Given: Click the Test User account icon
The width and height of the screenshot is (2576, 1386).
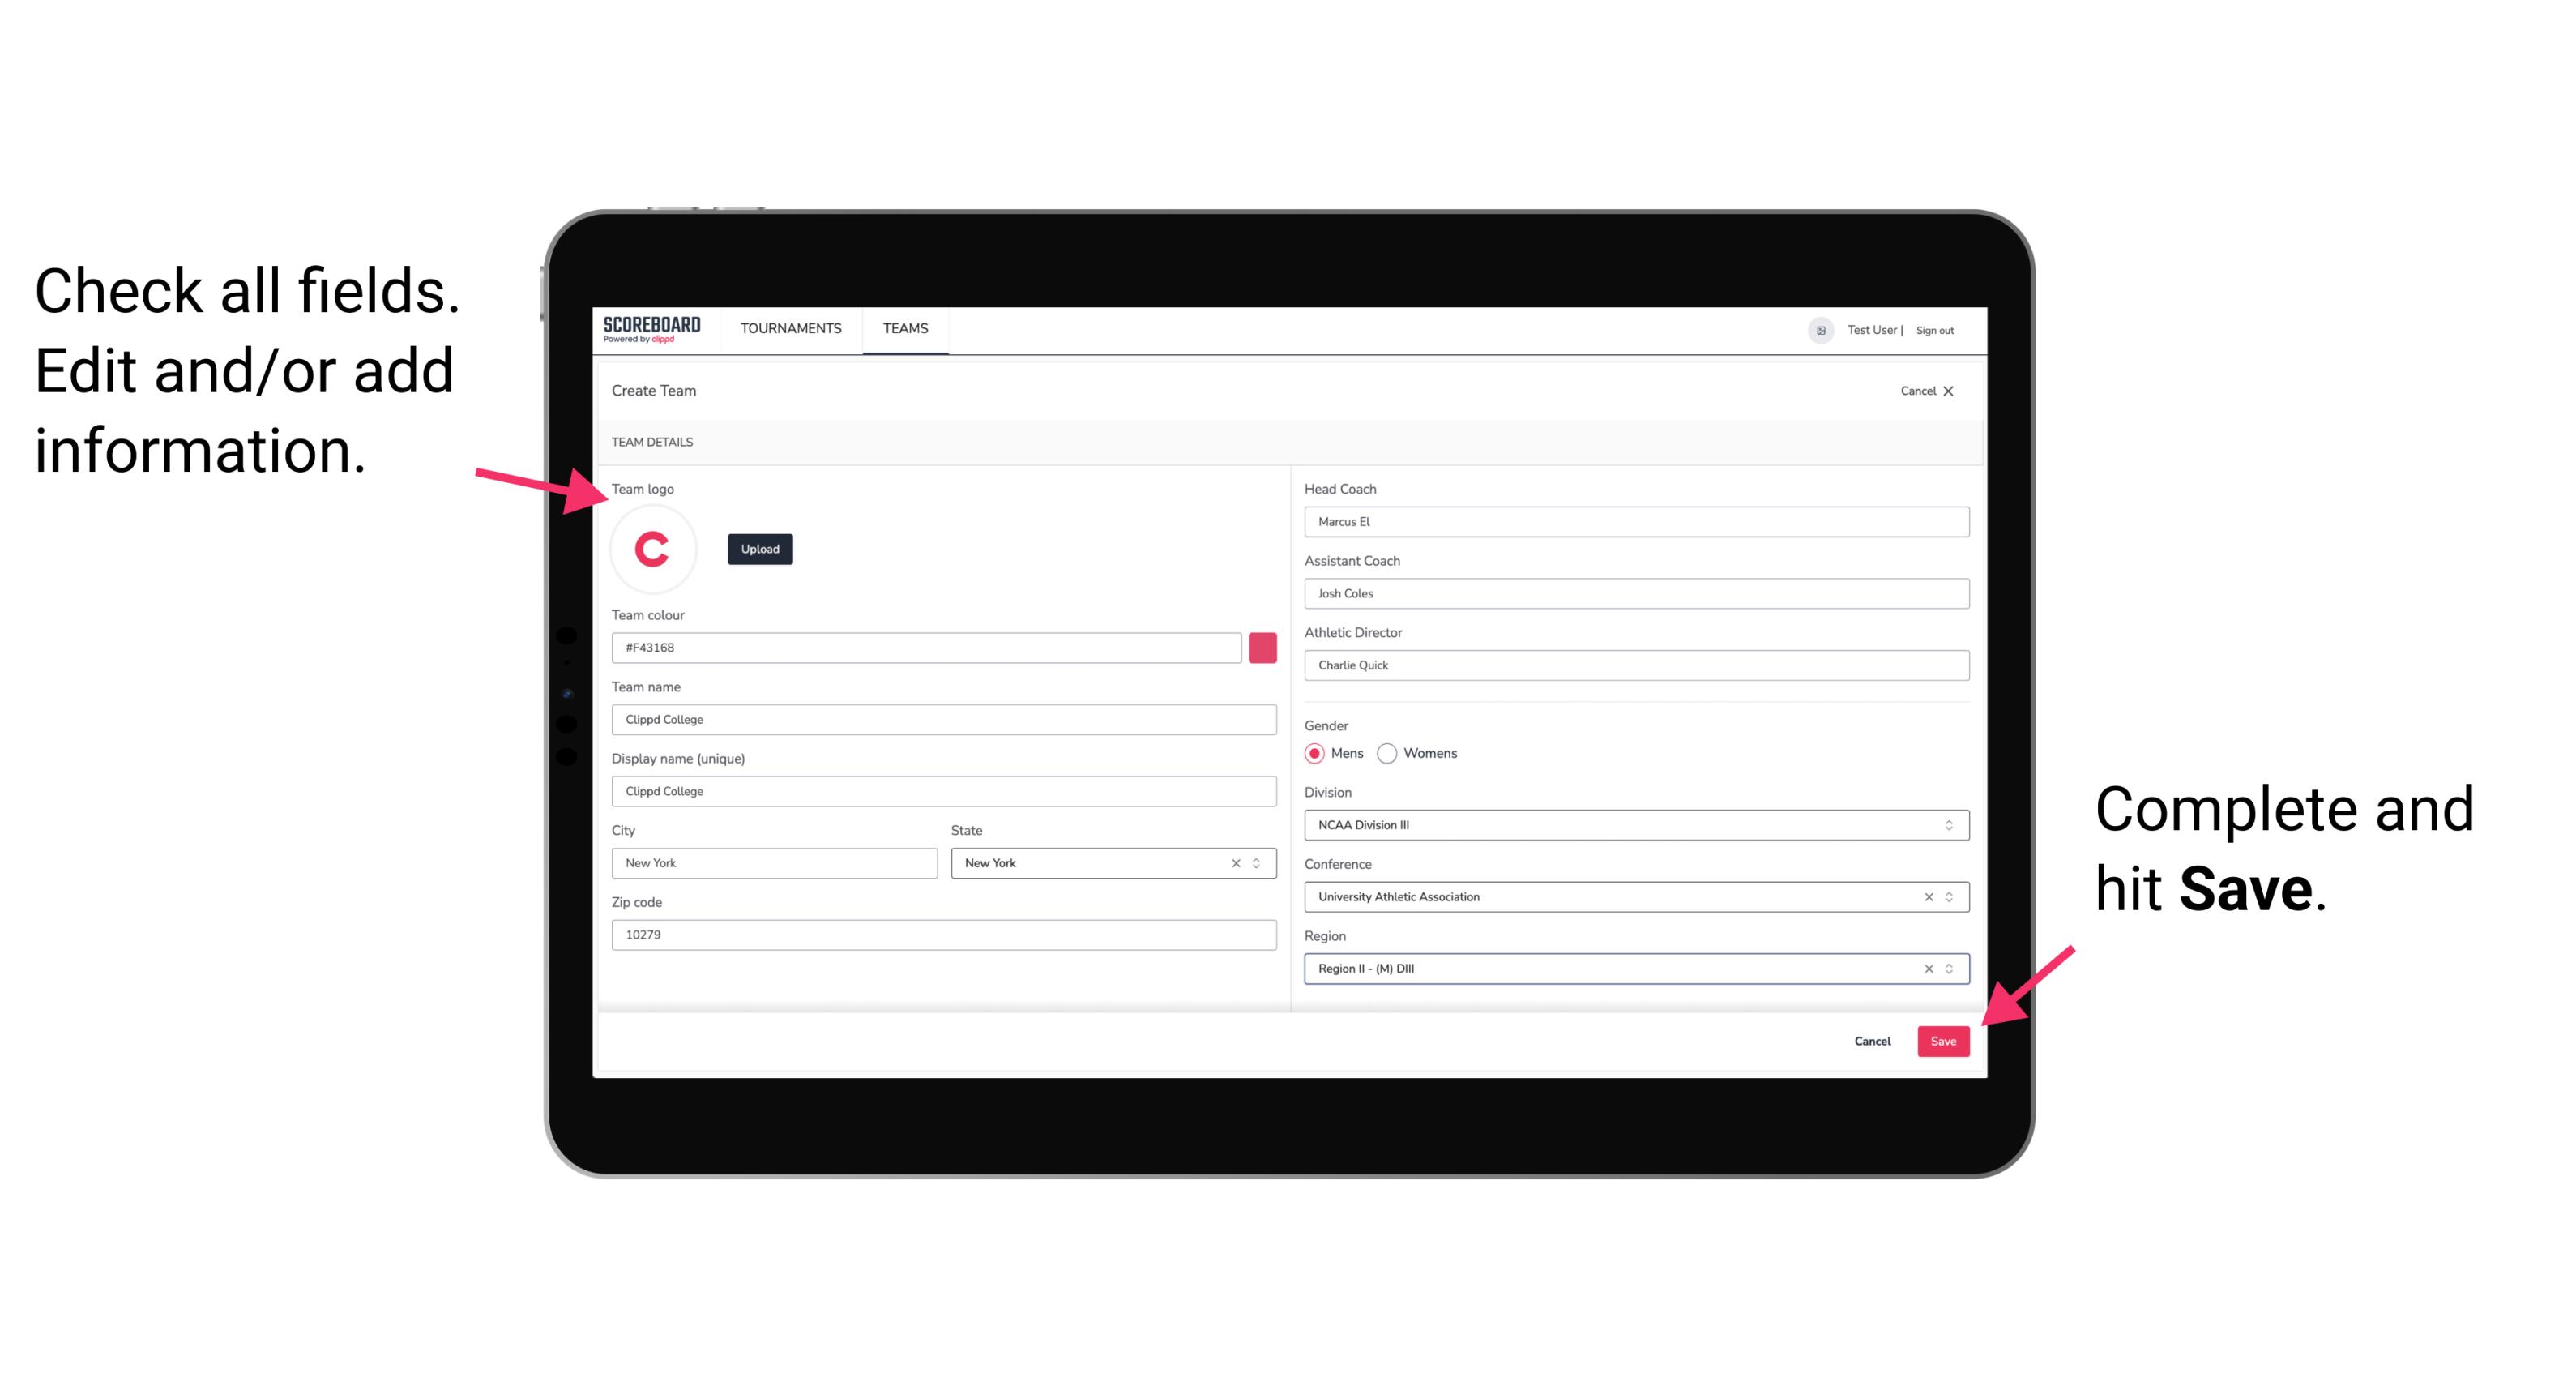Looking at the screenshot, I should (1815, 329).
